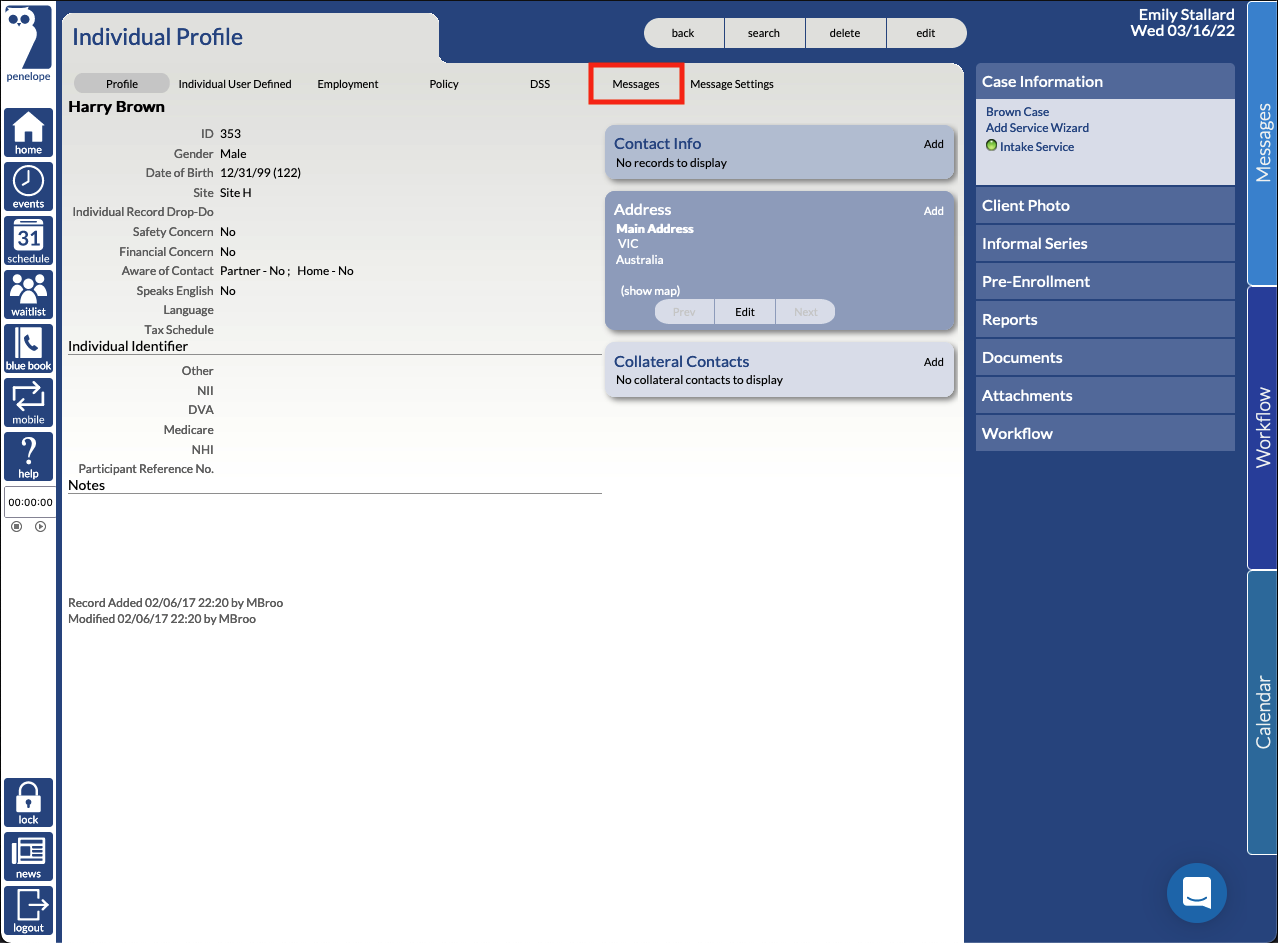Viewport: 1278px width, 943px height.
Task: Click the Record Added 02/06/17 text
Action: [x=175, y=603]
